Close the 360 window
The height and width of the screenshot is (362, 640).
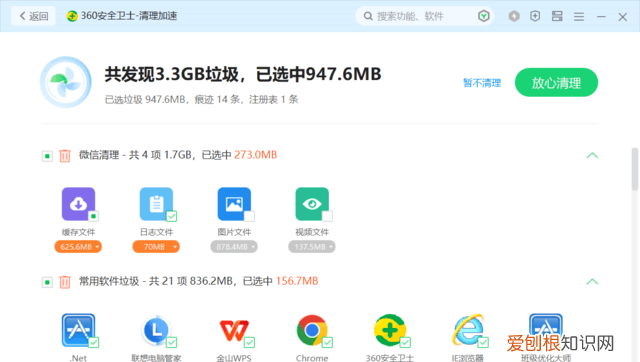(622, 17)
